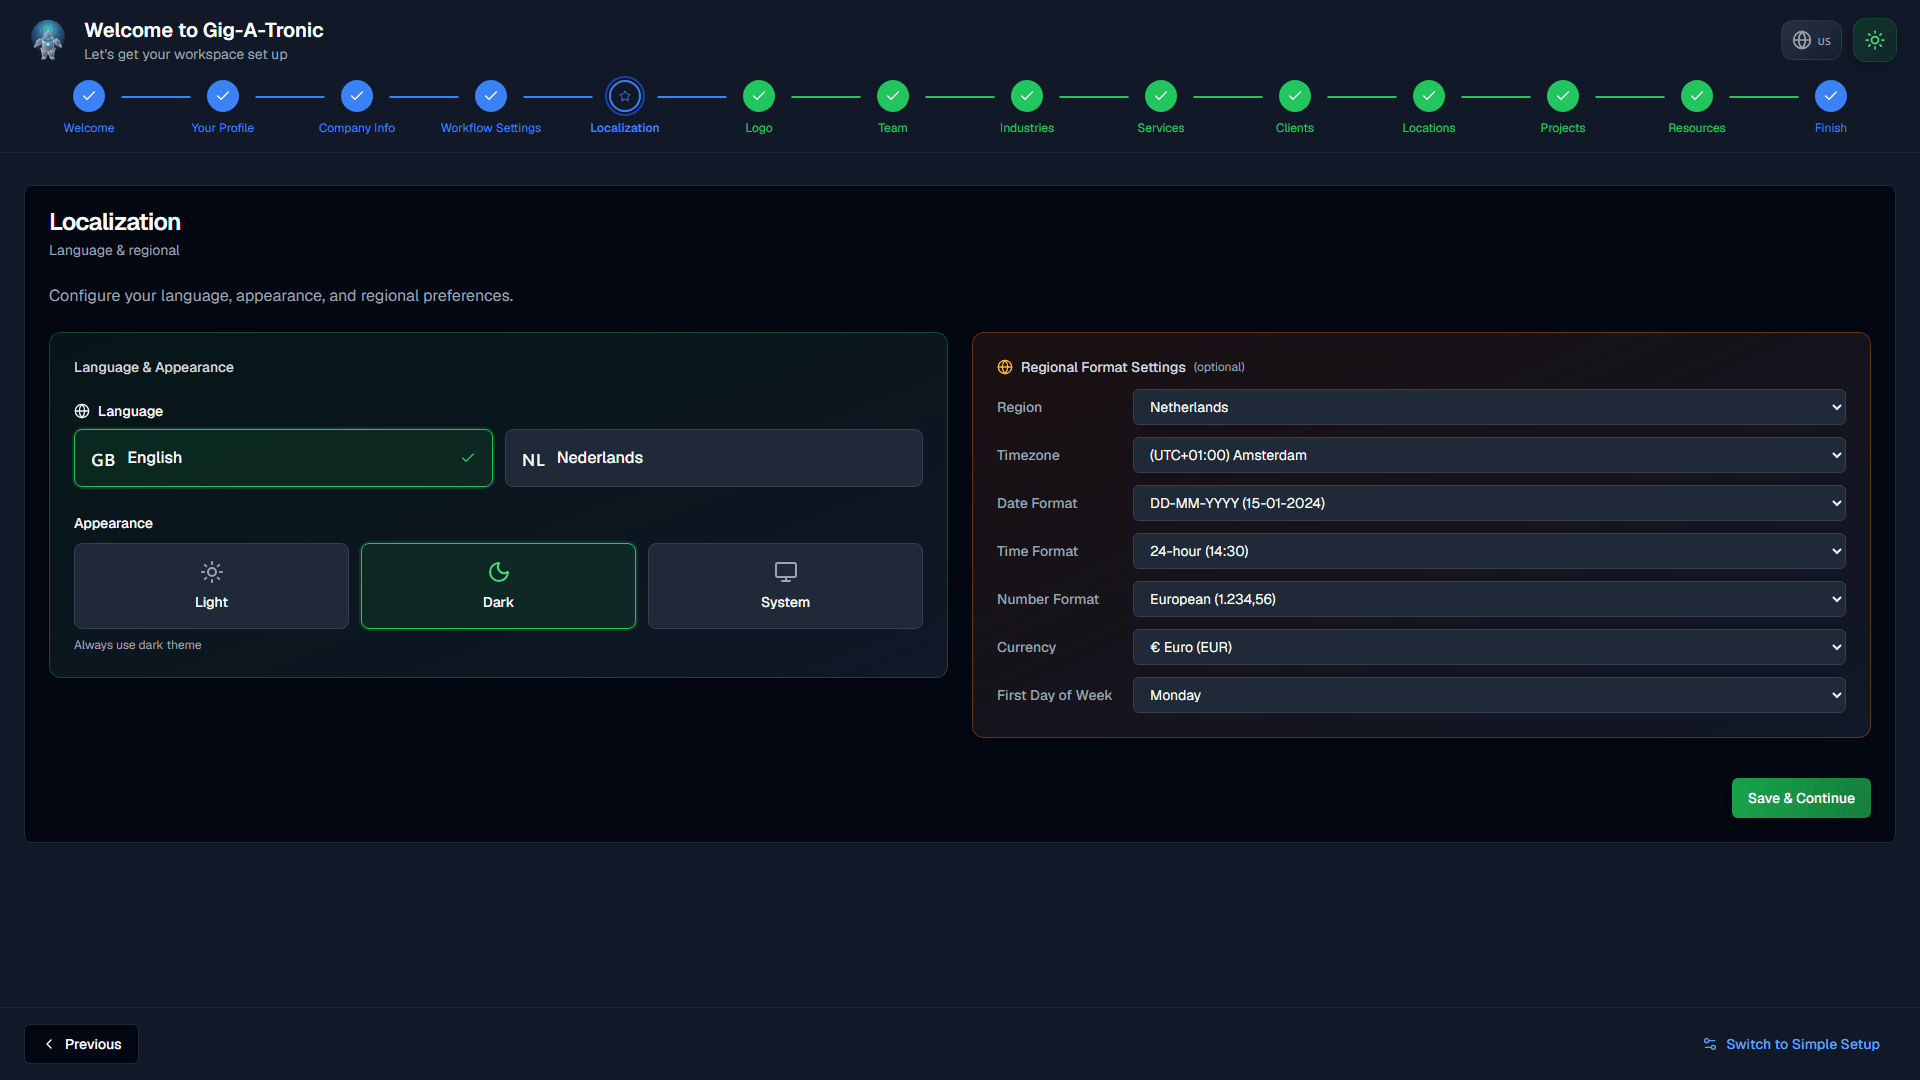Open the Number Format dropdown
The height and width of the screenshot is (1080, 1920).
point(1489,599)
